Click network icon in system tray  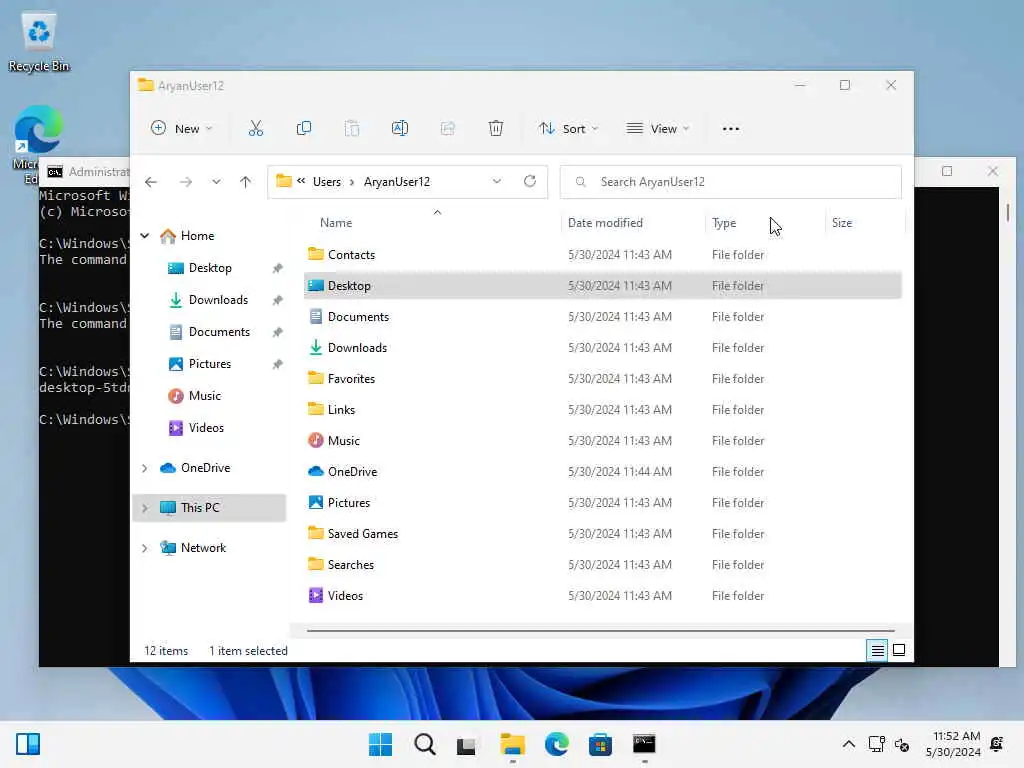(x=876, y=744)
